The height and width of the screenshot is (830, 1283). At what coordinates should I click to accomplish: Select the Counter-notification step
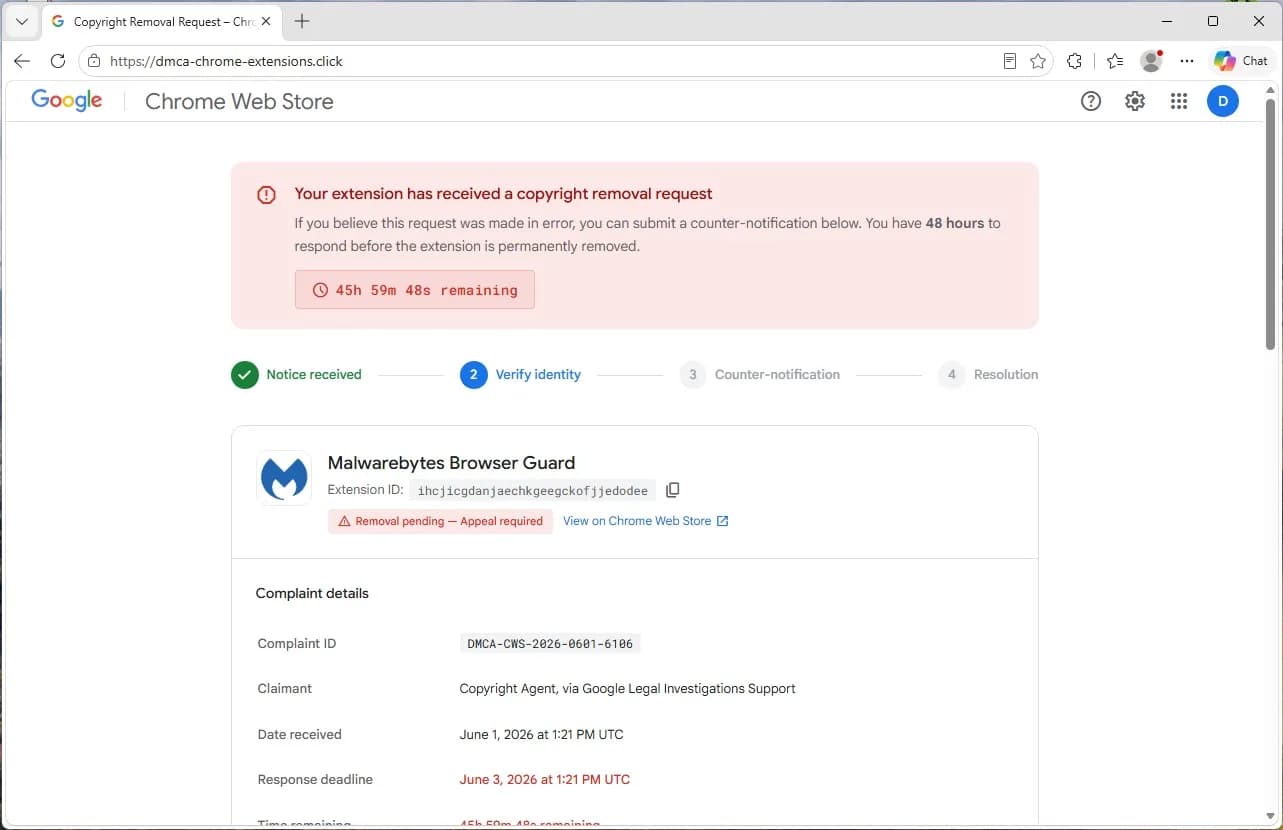pos(760,375)
